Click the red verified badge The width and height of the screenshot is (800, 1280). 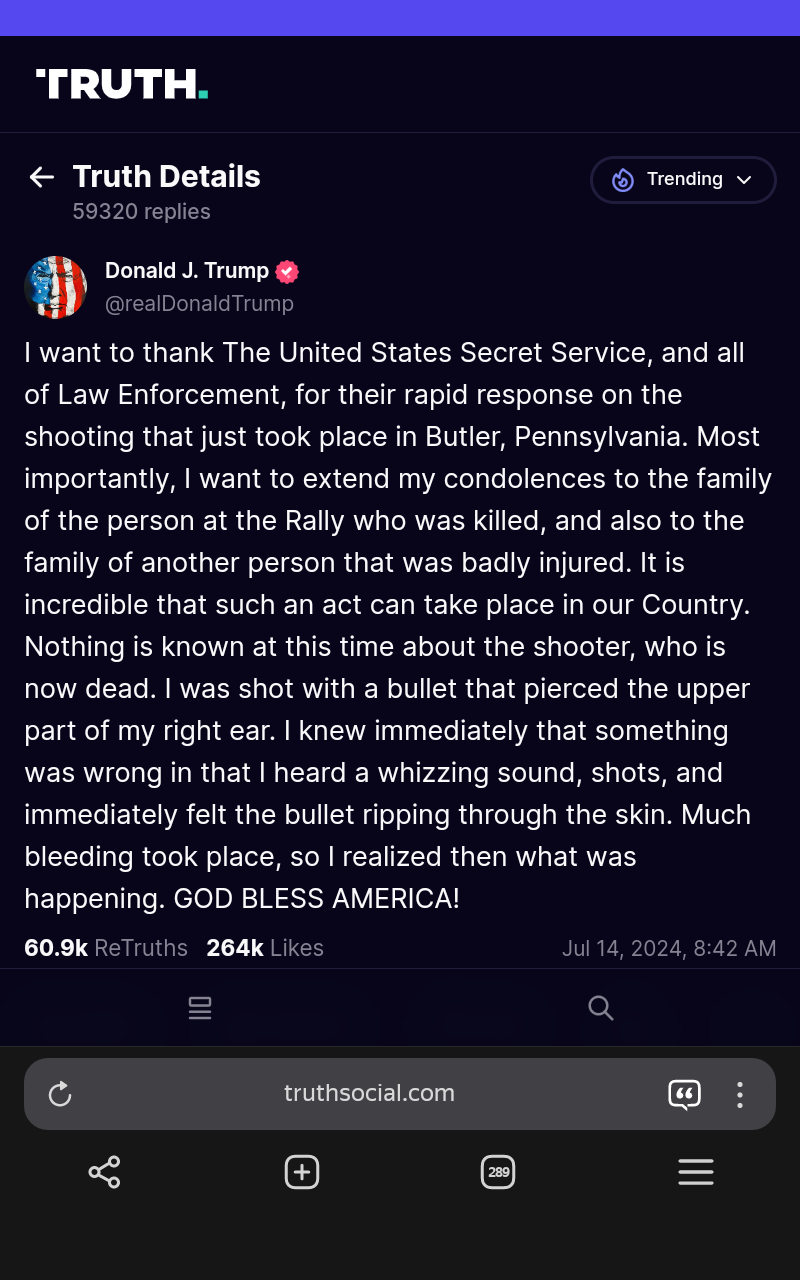click(x=287, y=272)
